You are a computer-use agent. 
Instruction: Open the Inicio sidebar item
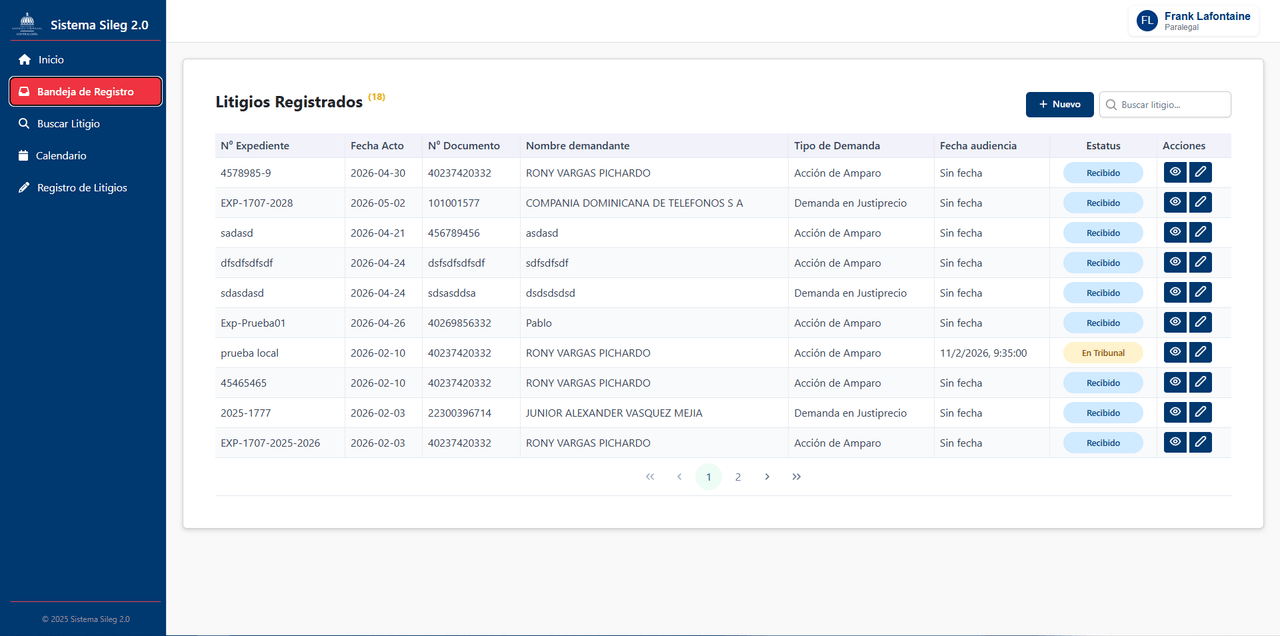pyautogui.click(x=85, y=60)
